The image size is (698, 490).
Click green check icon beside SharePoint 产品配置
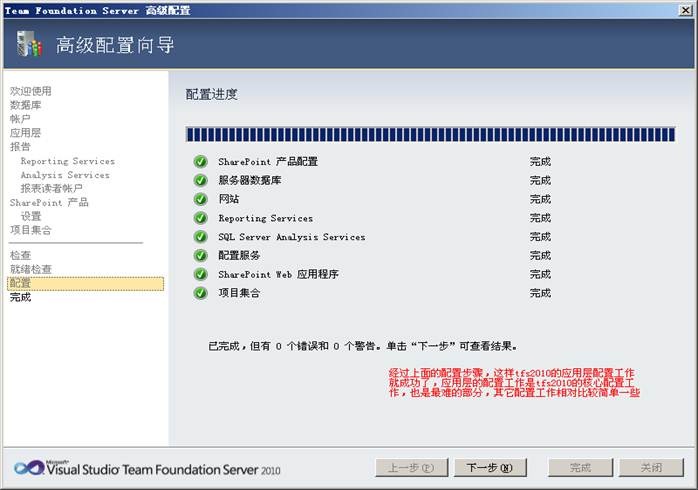click(x=201, y=162)
